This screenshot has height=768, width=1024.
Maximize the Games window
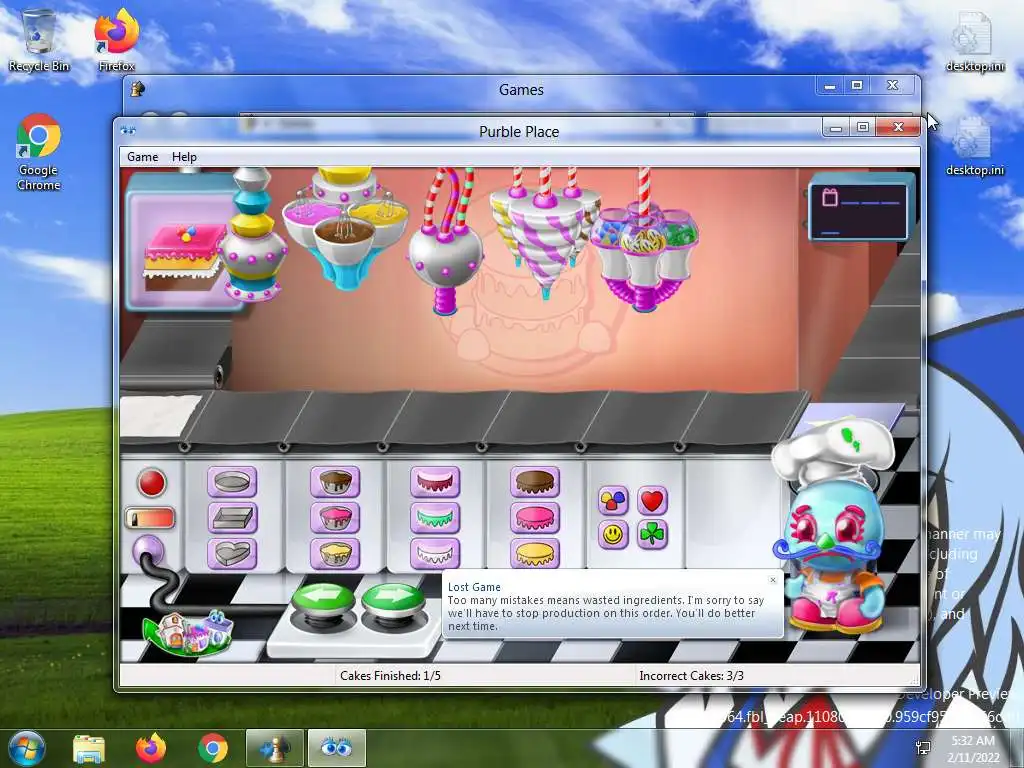[x=857, y=86]
